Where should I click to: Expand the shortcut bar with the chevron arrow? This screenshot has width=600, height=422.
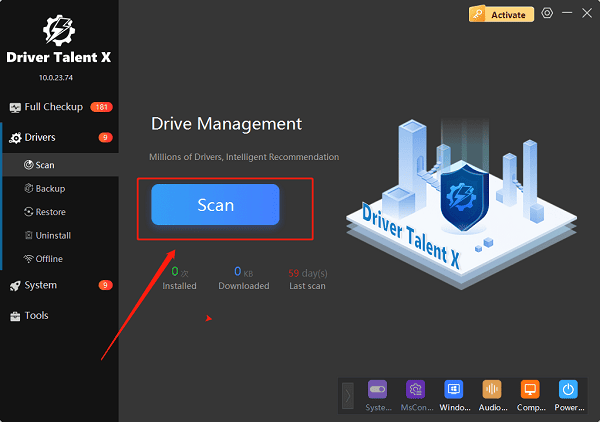(x=348, y=395)
